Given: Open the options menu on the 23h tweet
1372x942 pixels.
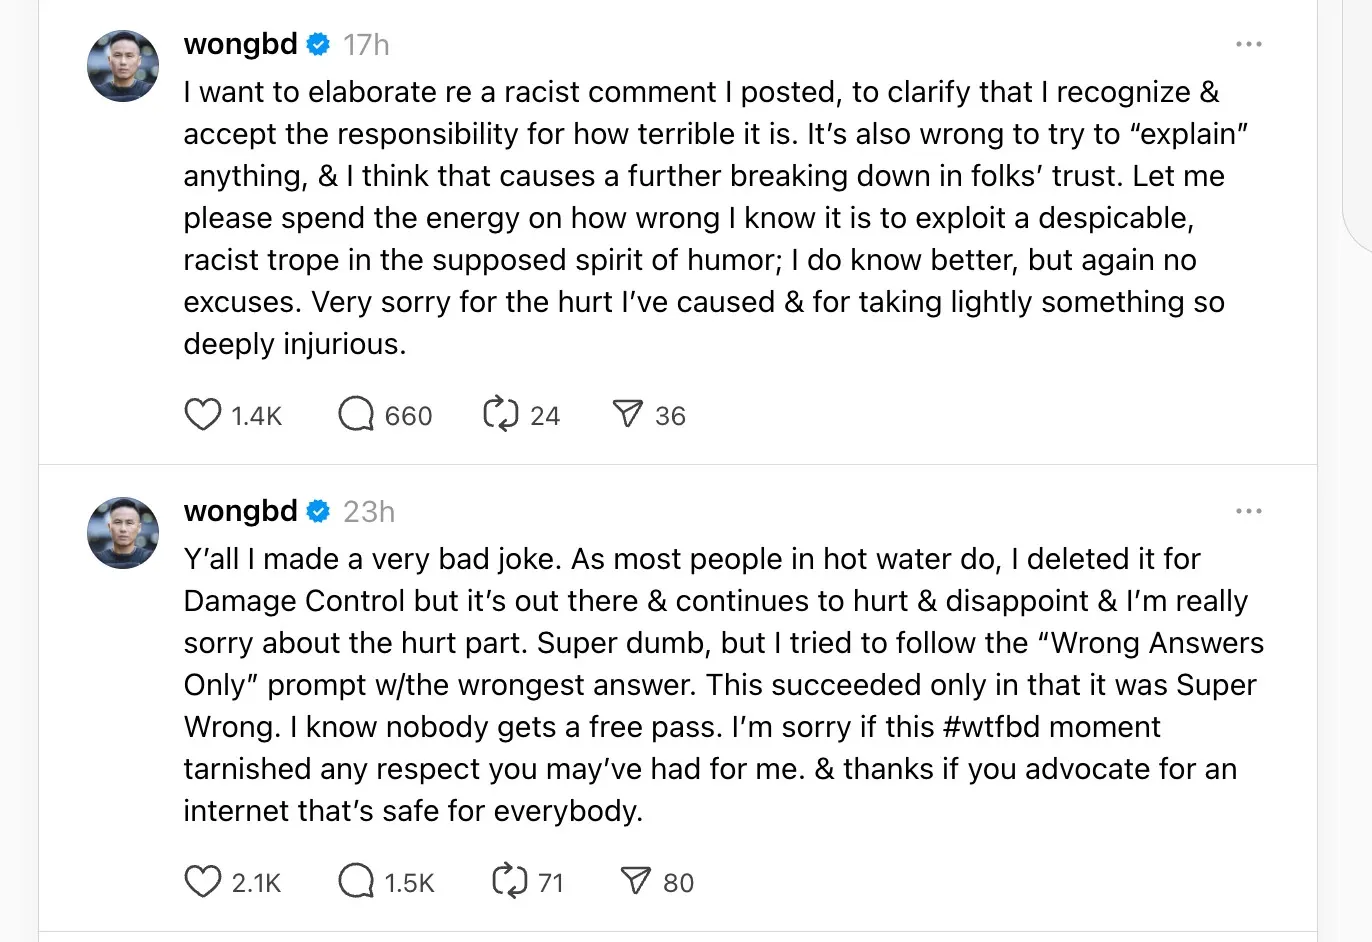Looking at the screenshot, I should pos(1249,511).
